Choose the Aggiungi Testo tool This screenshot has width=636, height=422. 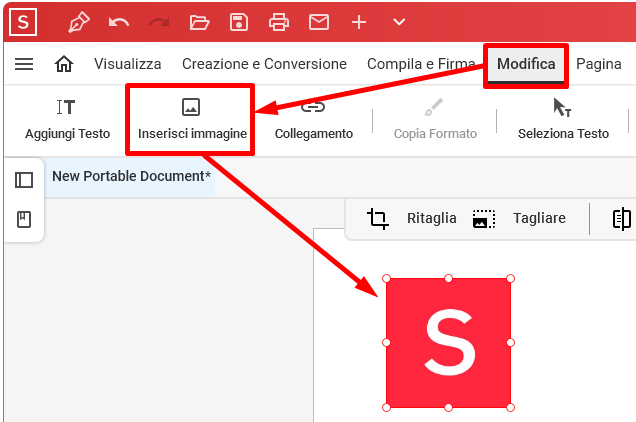click(67, 120)
